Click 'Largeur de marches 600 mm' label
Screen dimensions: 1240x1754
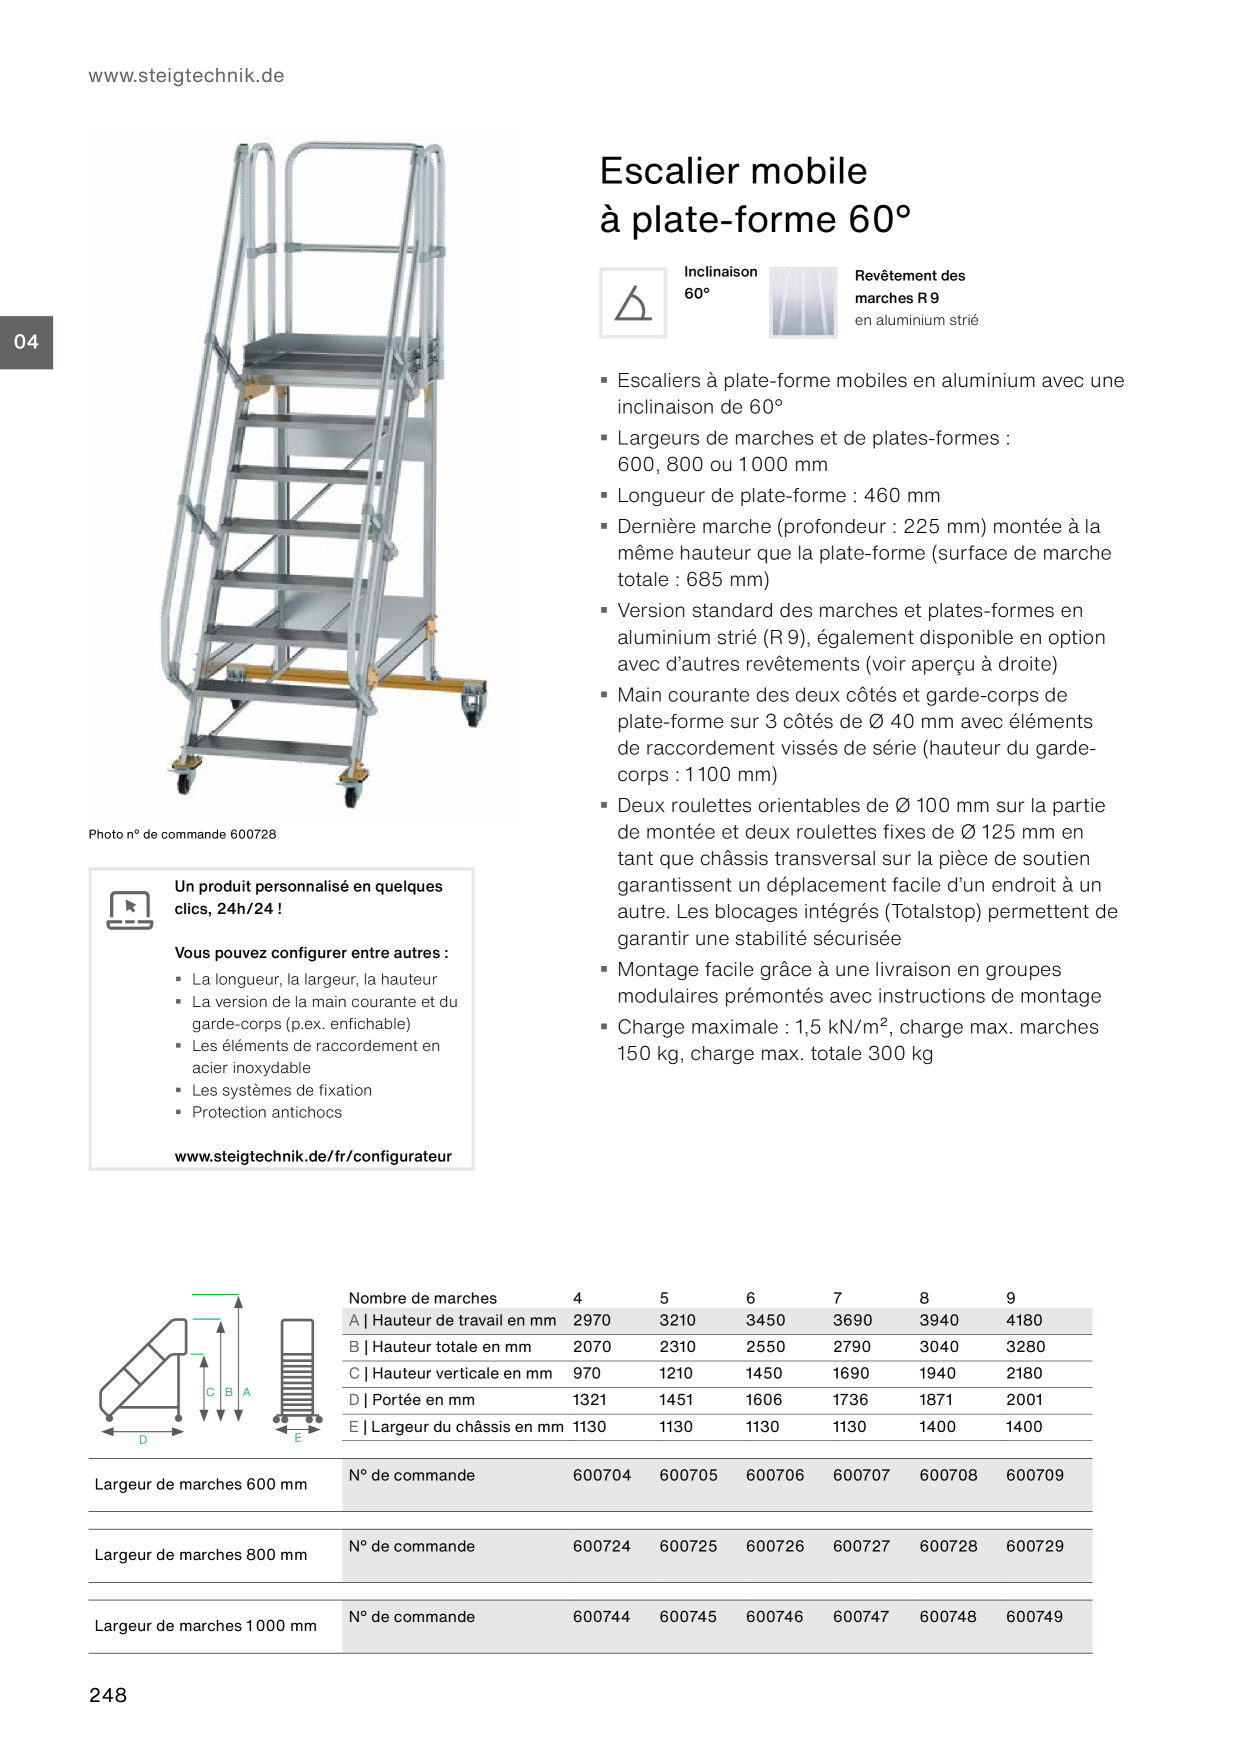(201, 1484)
